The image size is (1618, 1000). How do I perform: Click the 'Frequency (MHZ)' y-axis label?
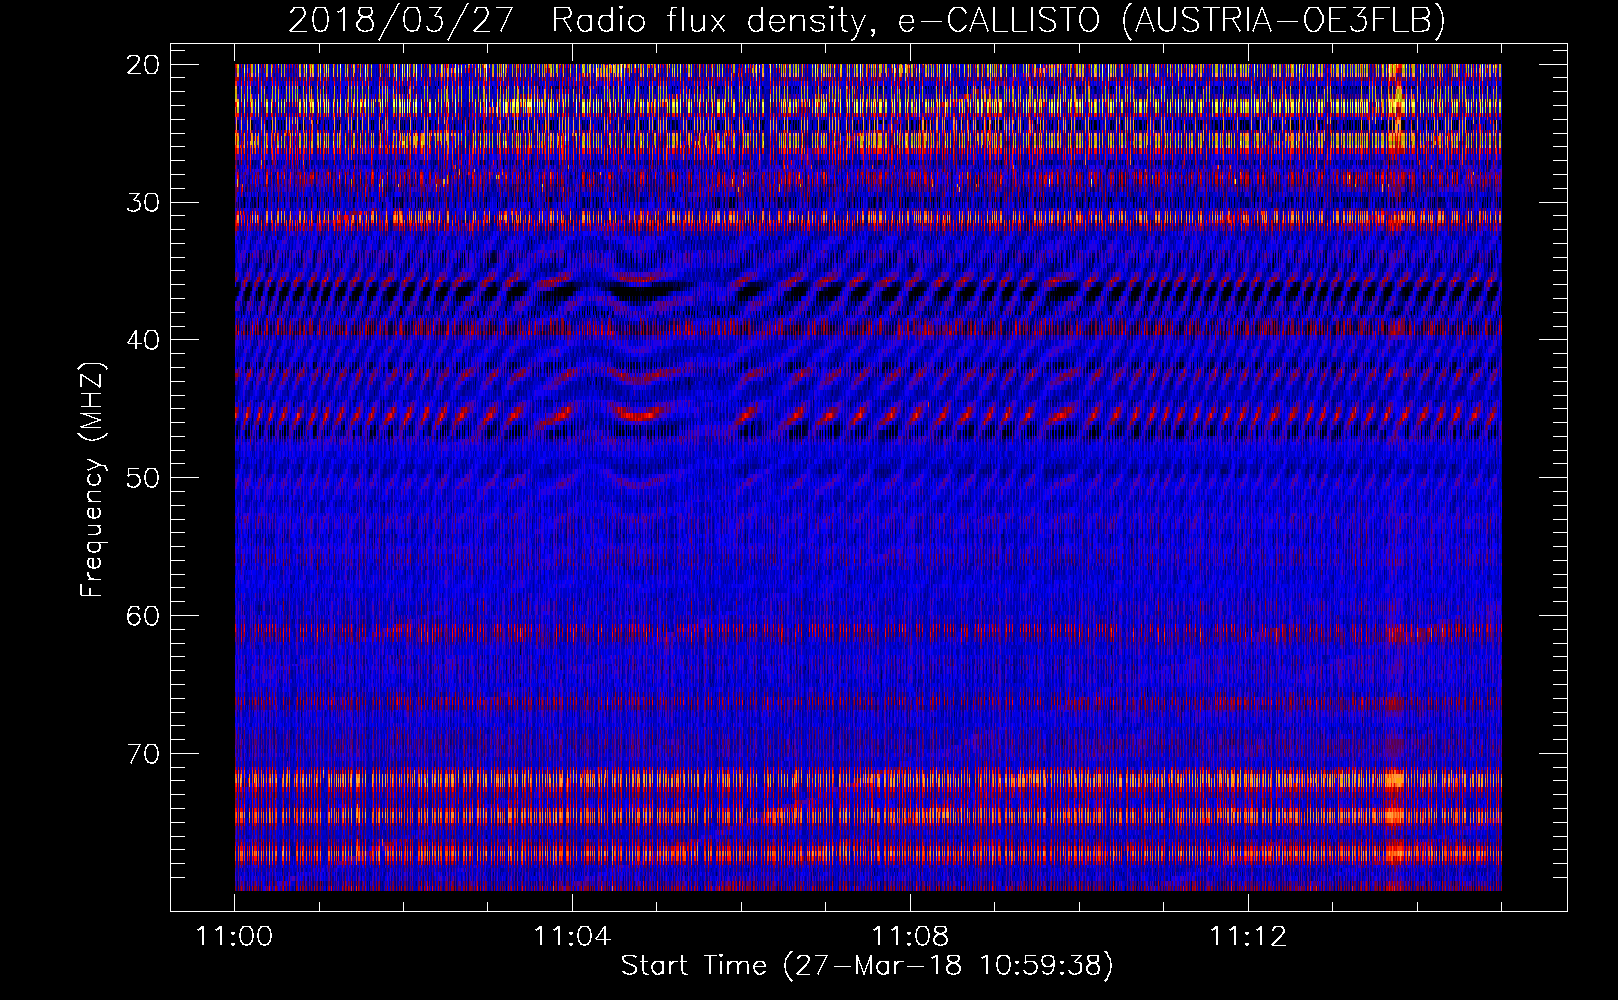tap(92, 479)
